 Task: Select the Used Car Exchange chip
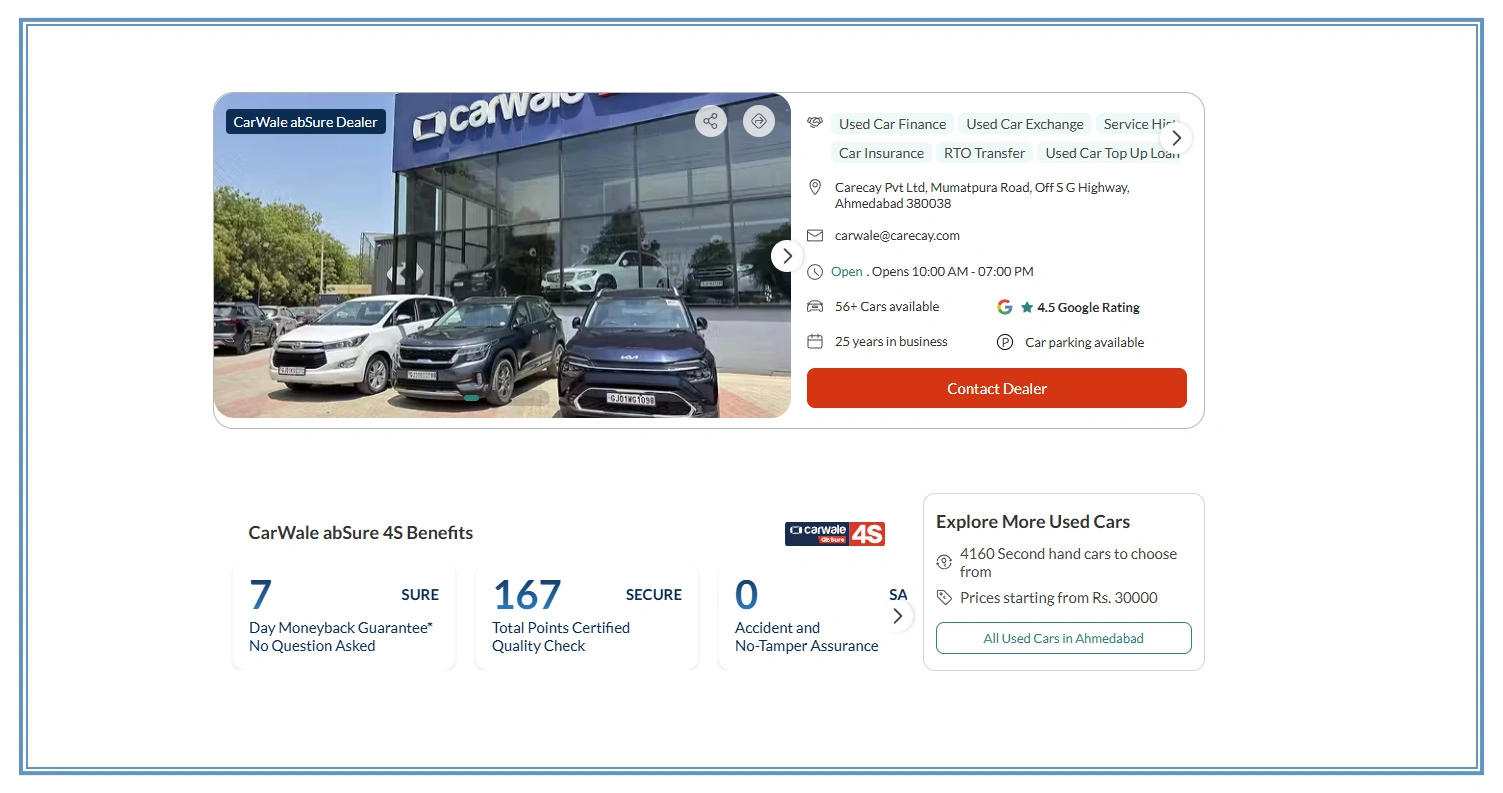[1024, 124]
